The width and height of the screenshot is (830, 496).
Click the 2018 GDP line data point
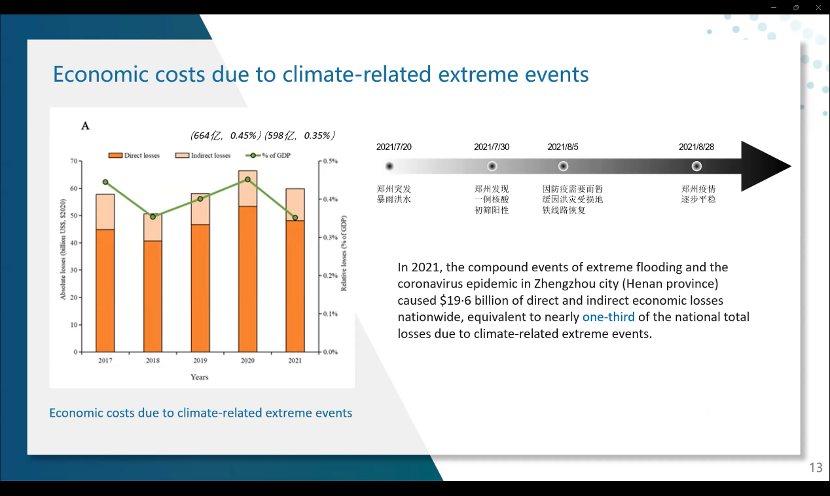pos(153,216)
